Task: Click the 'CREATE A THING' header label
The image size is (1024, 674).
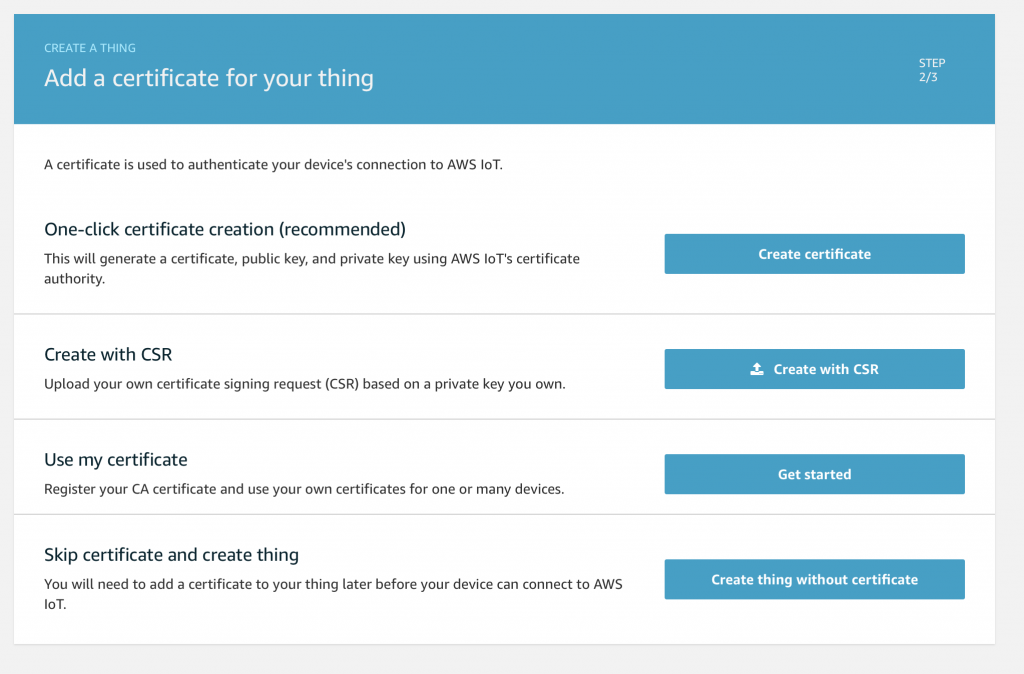Action: pos(89,48)
